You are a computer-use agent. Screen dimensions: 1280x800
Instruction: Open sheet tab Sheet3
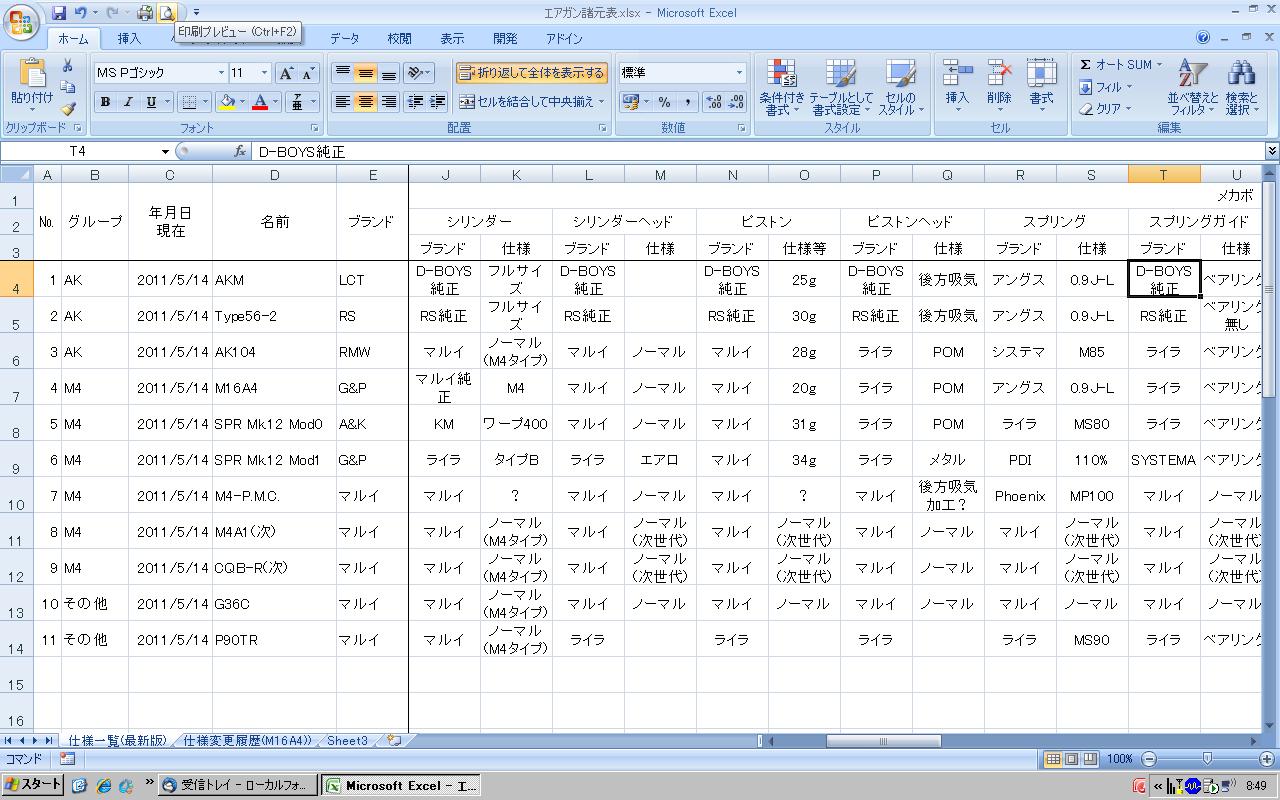click(347, 741)
